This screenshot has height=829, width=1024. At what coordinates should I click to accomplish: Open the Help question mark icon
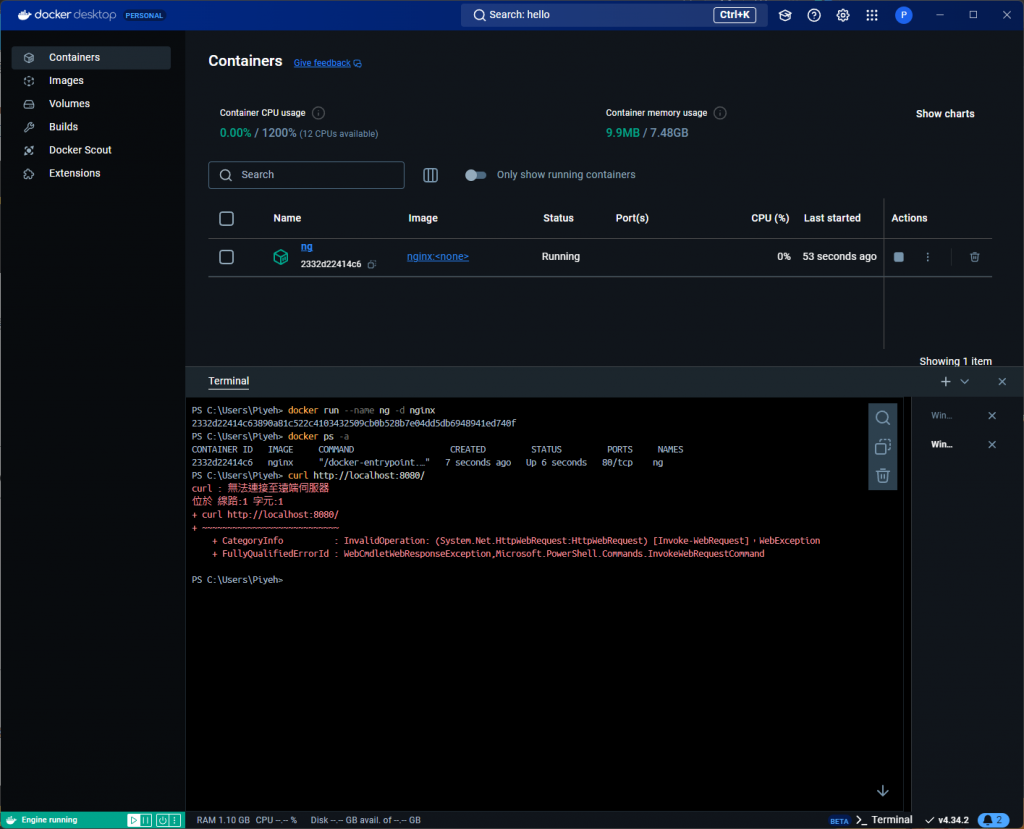coord(814,15)
